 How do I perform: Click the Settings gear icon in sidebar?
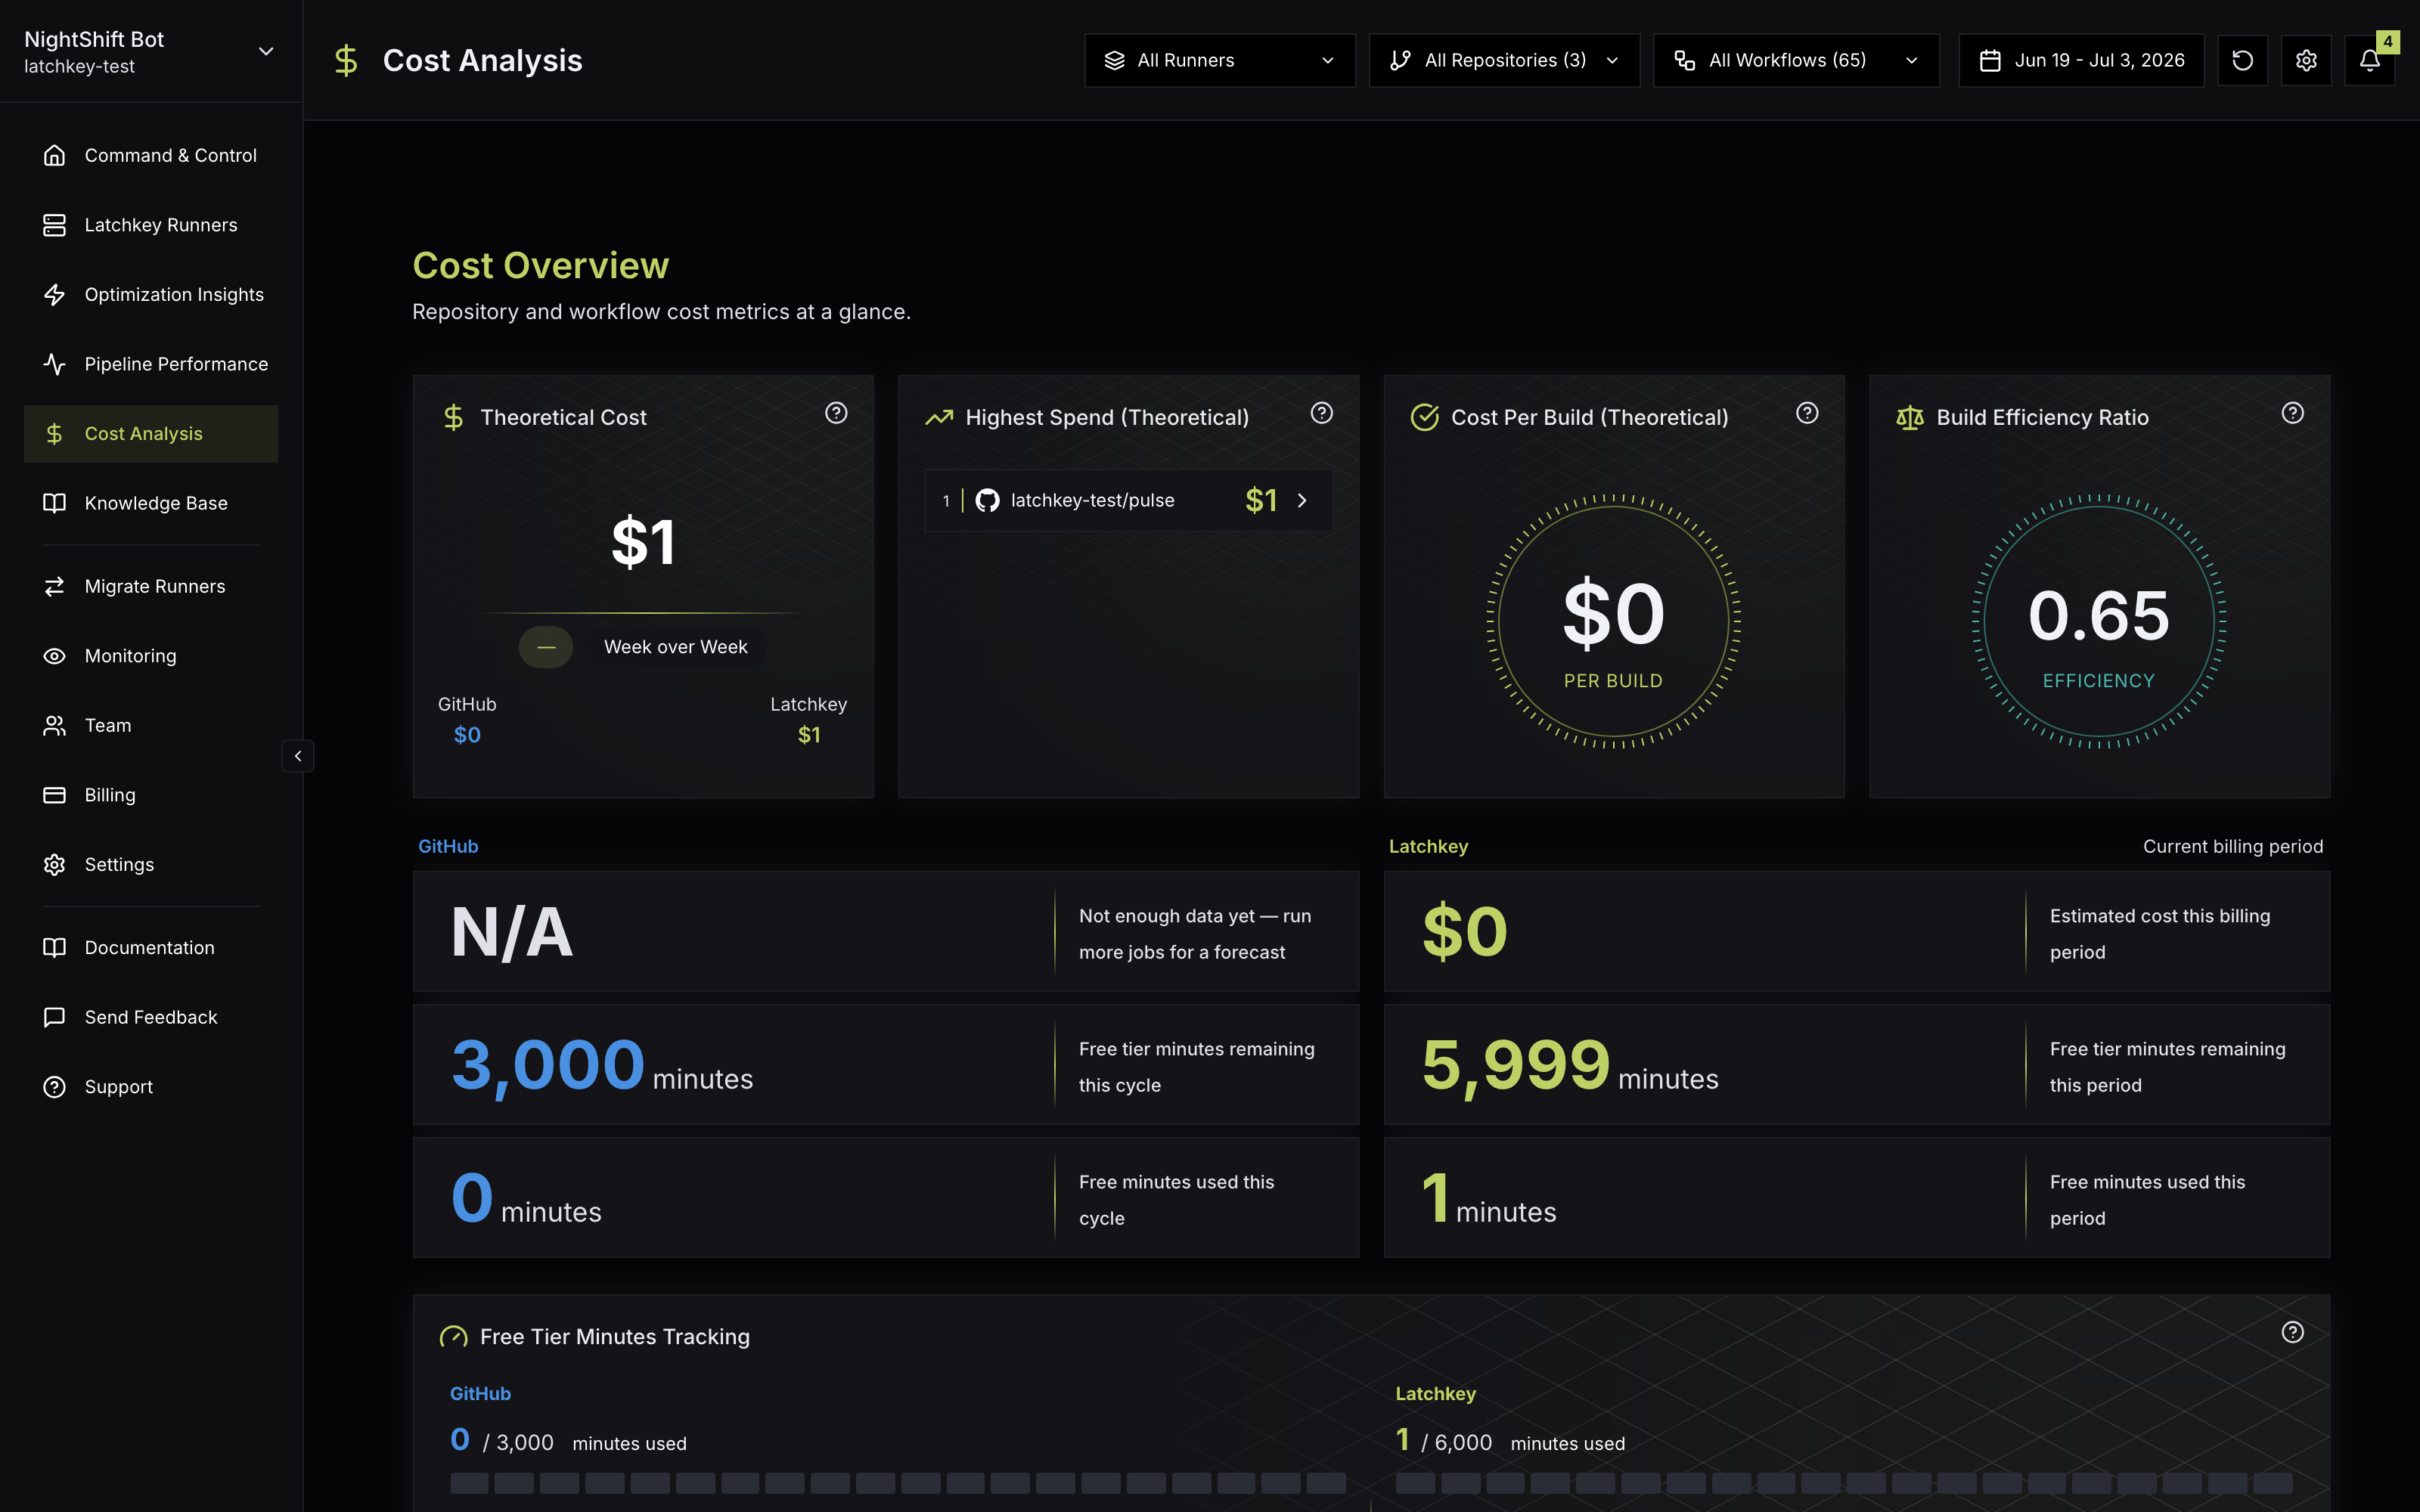[x=54, y=864]
